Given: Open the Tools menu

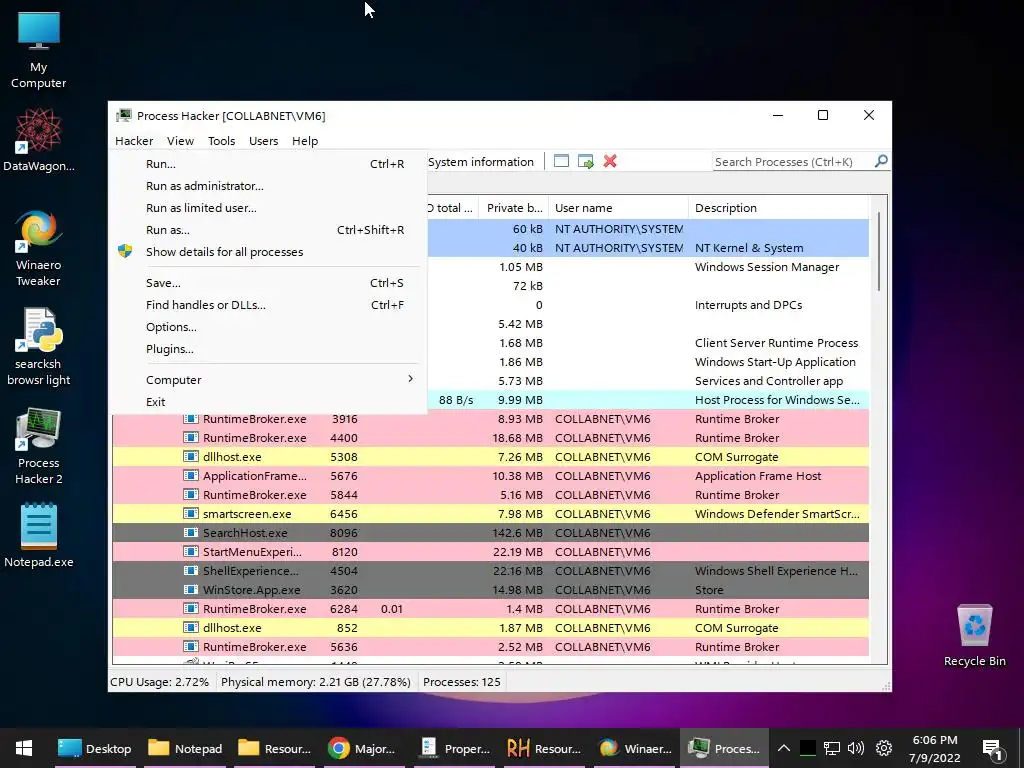Looking at the screenshot, I should (221, 140).
